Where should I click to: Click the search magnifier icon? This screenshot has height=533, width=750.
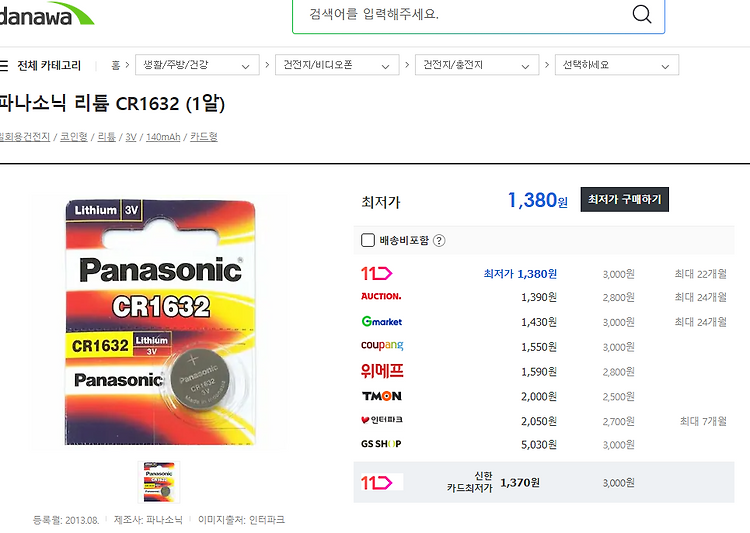pos(641,14)
